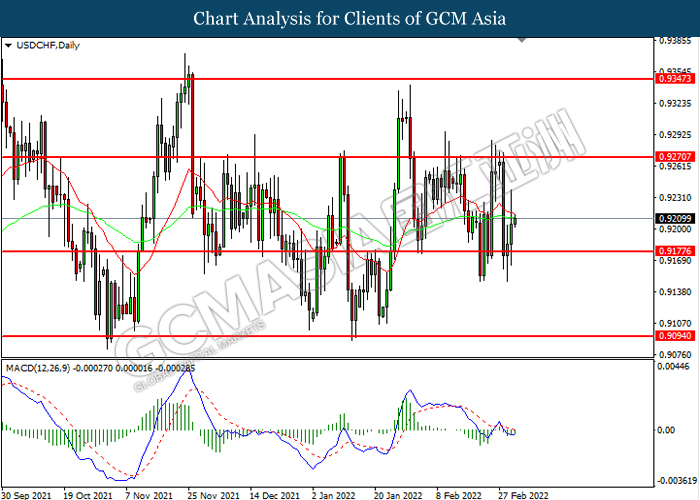Click the current price tag 0.92099

click(675, 218)
